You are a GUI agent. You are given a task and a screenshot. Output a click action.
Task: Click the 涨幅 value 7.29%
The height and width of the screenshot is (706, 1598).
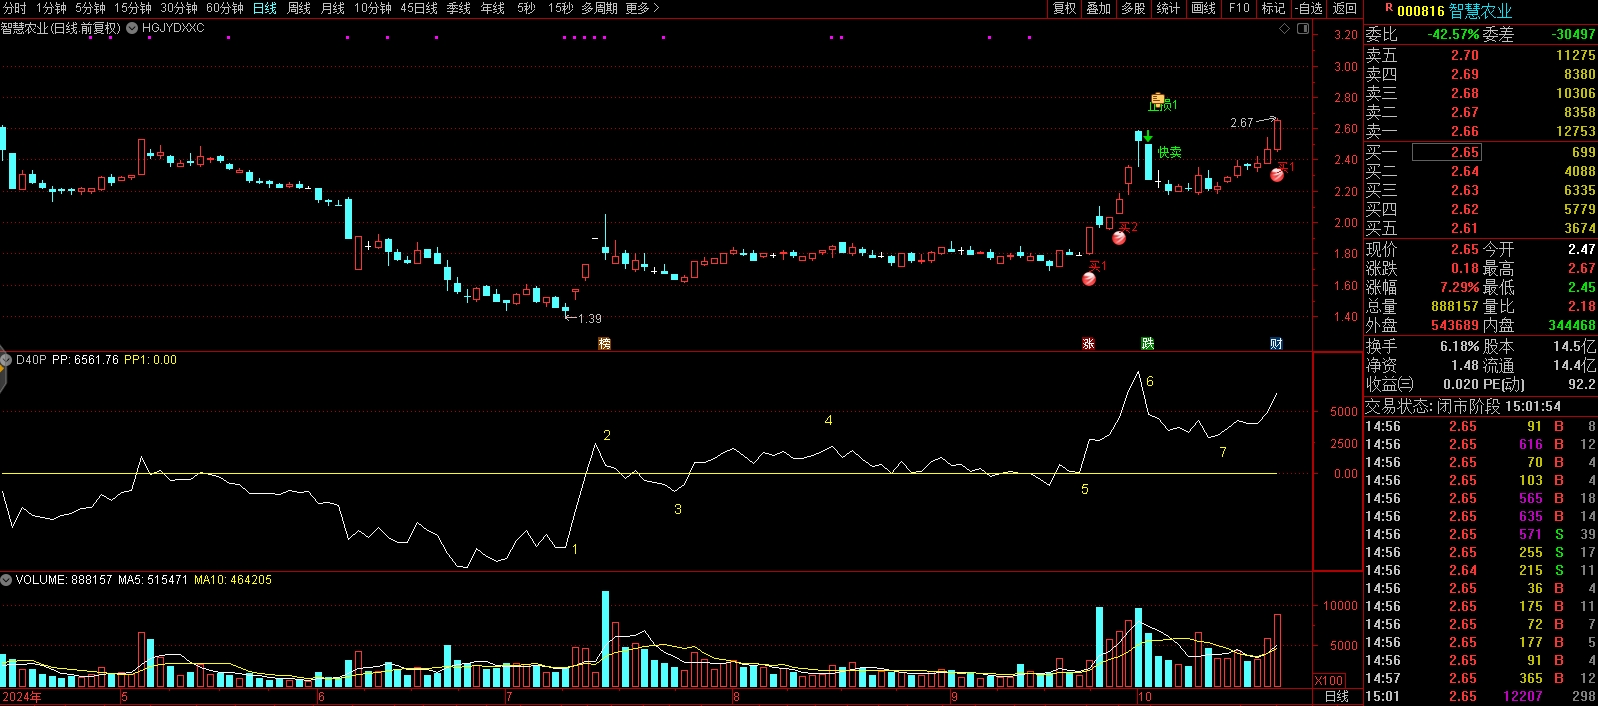click(x=1460, y=287)
